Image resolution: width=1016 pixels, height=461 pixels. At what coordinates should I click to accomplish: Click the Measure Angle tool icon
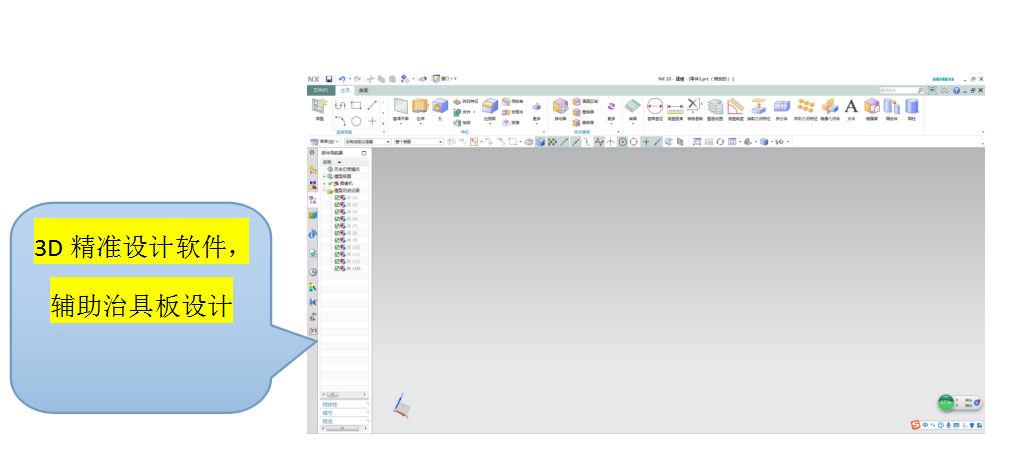point(736,106)
